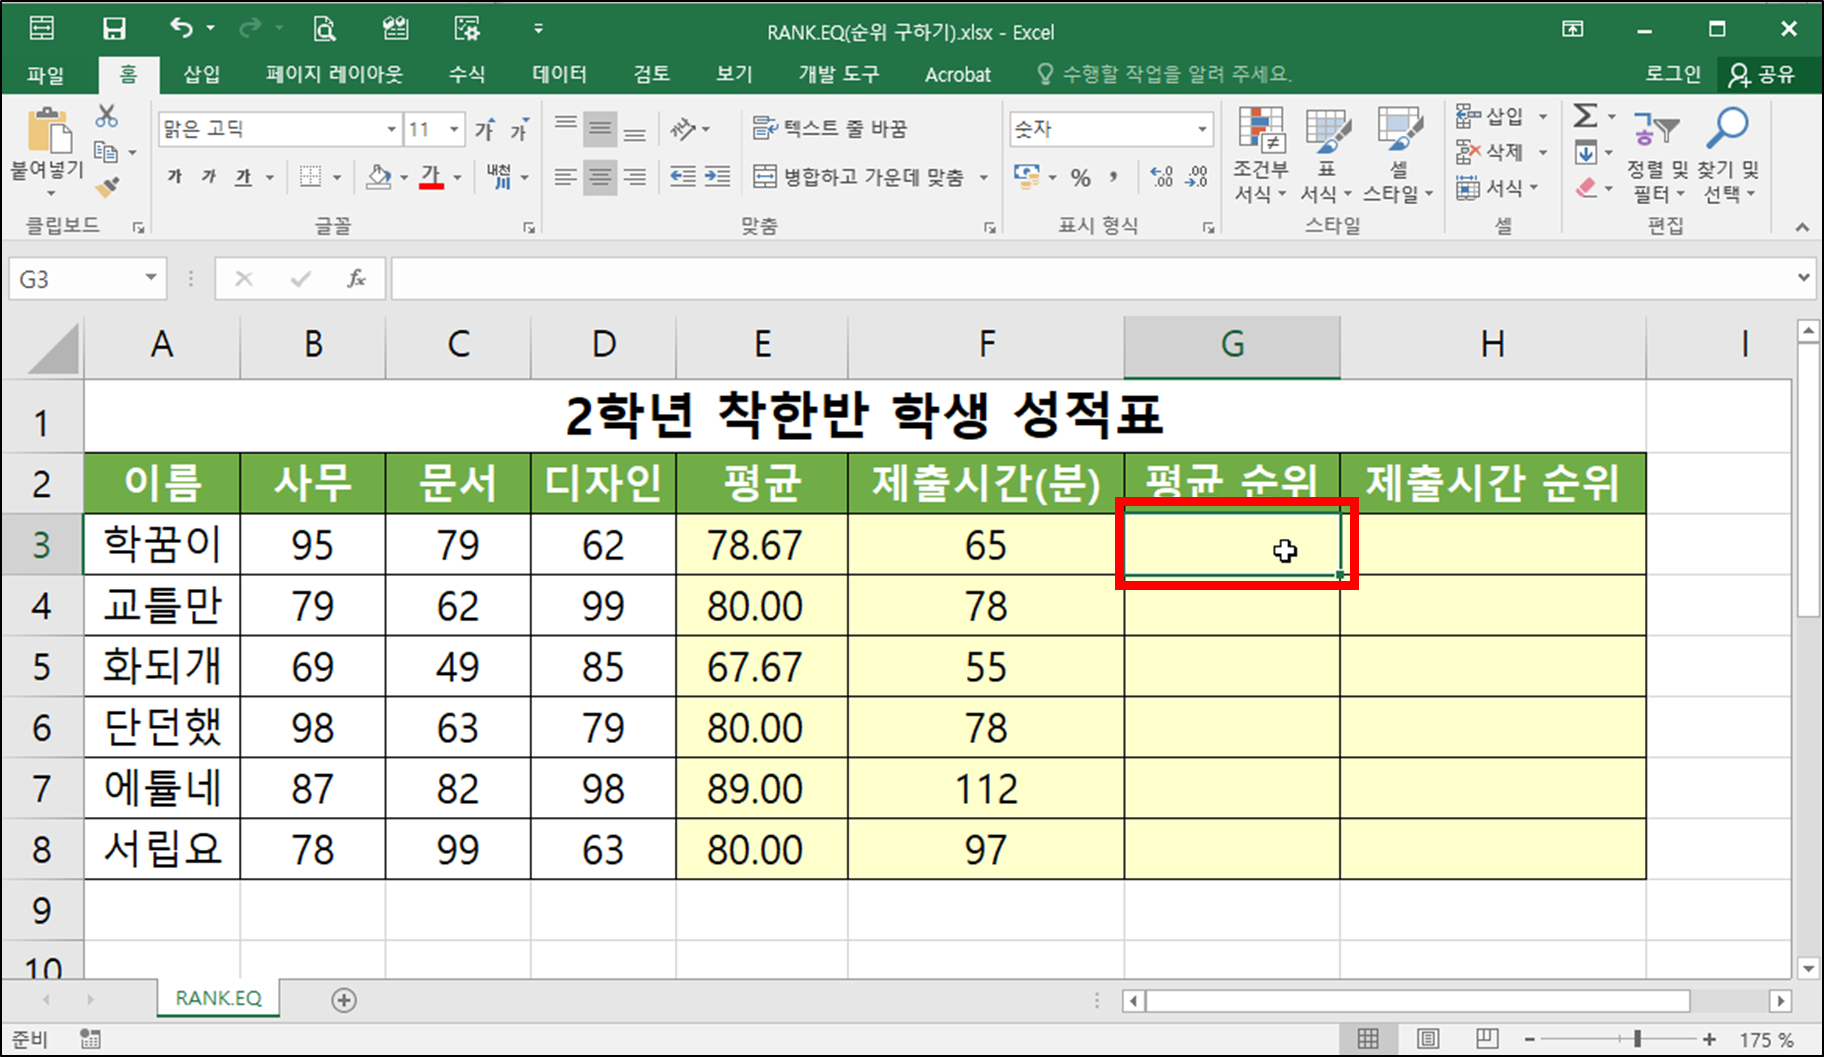Toggle italic formatting
The width and height of the screenshot is (1824, 1057).
click(209, 177)
